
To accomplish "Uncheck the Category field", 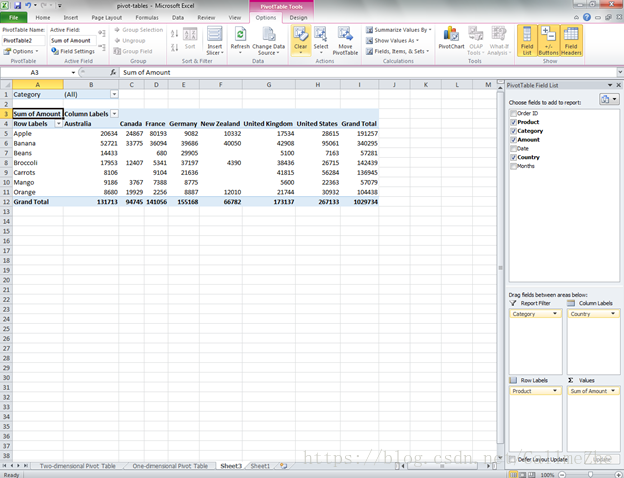I will [513, 131].
